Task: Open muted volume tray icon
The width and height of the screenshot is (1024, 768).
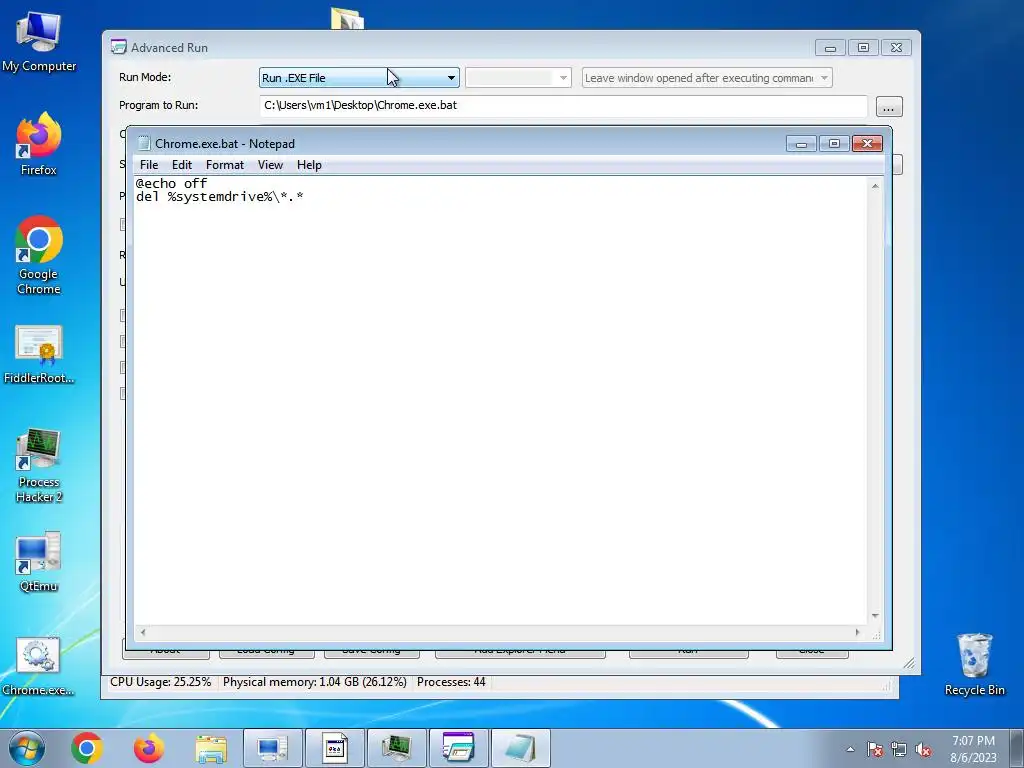Action: (923, 749)
